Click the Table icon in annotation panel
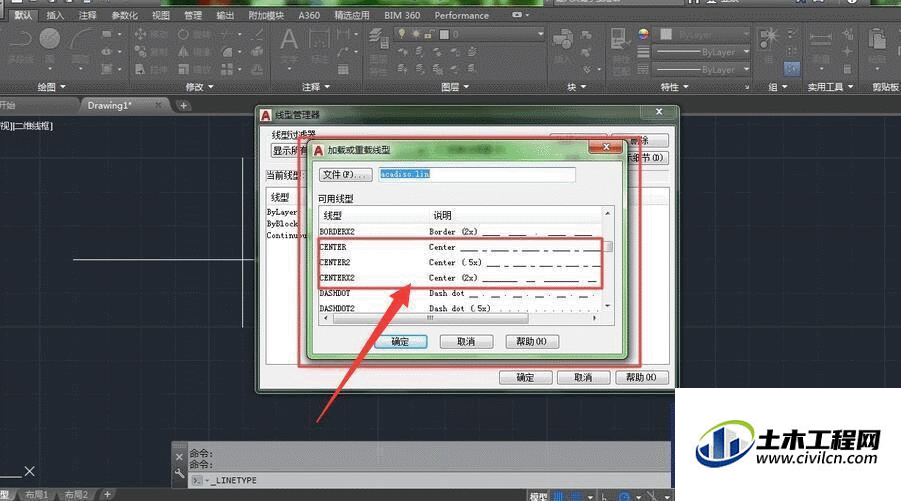901x501 pixels. (343, 70)
